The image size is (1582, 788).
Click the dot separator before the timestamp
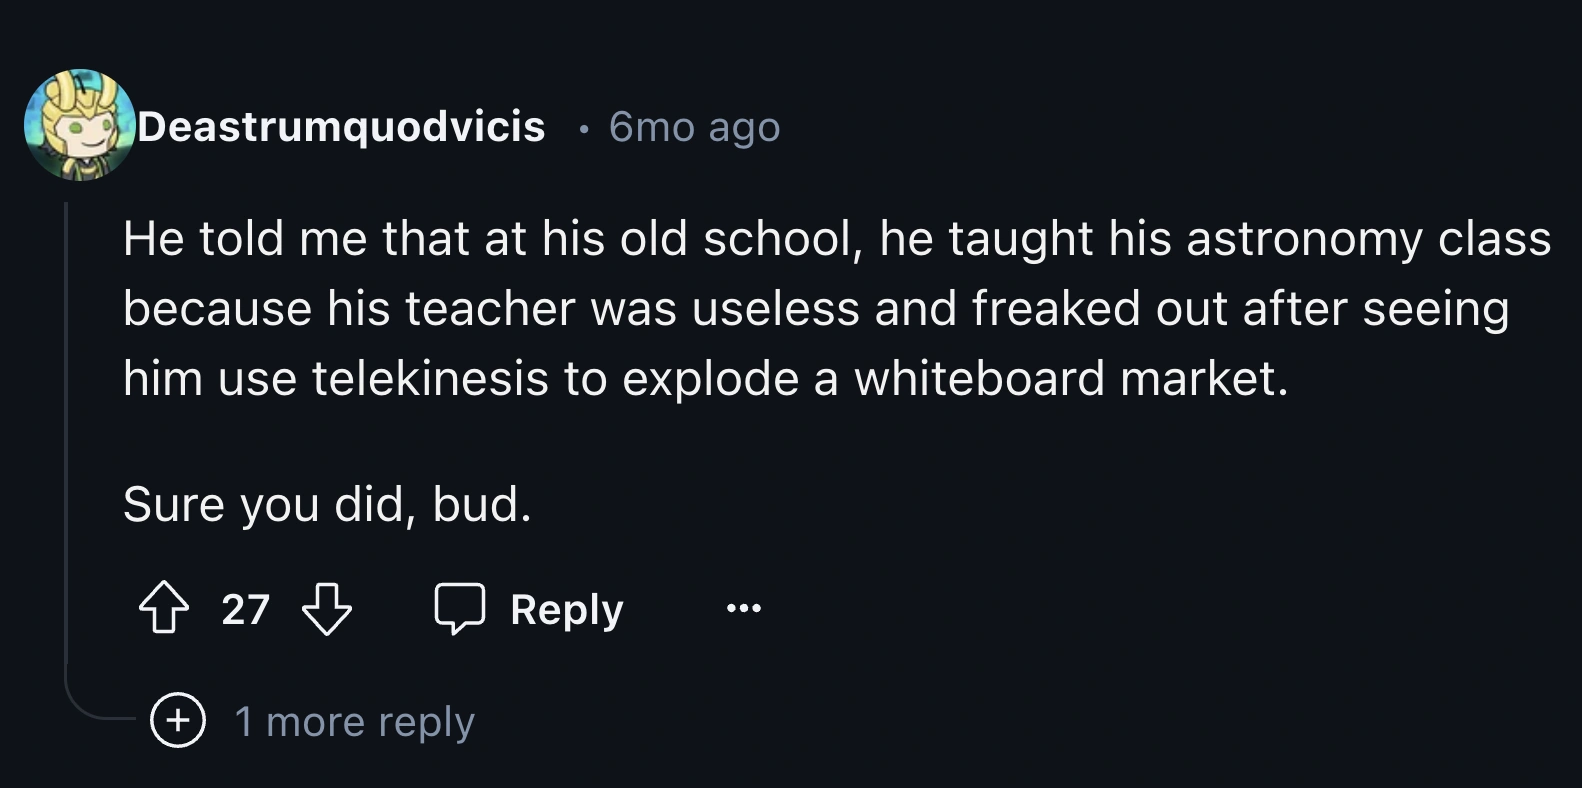coord(583,128)
